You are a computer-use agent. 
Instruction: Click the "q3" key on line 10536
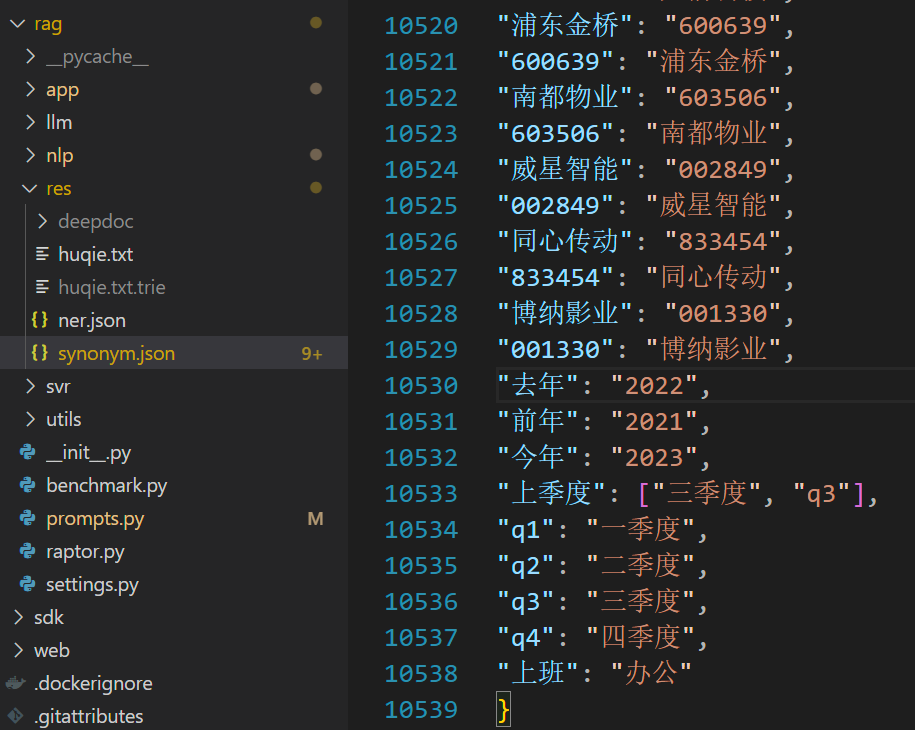pyautogui.click(x=525, y=602)
